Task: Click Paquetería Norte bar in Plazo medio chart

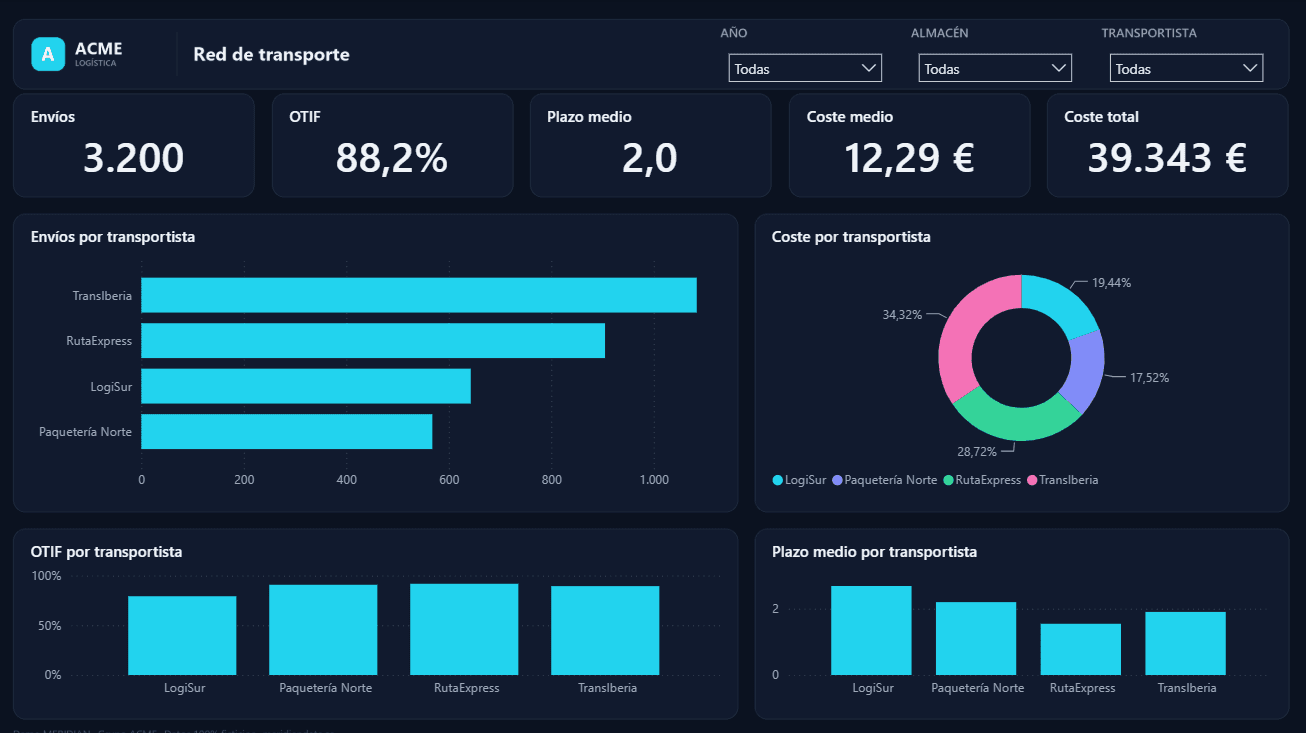Action: click(x=976, y=638)
